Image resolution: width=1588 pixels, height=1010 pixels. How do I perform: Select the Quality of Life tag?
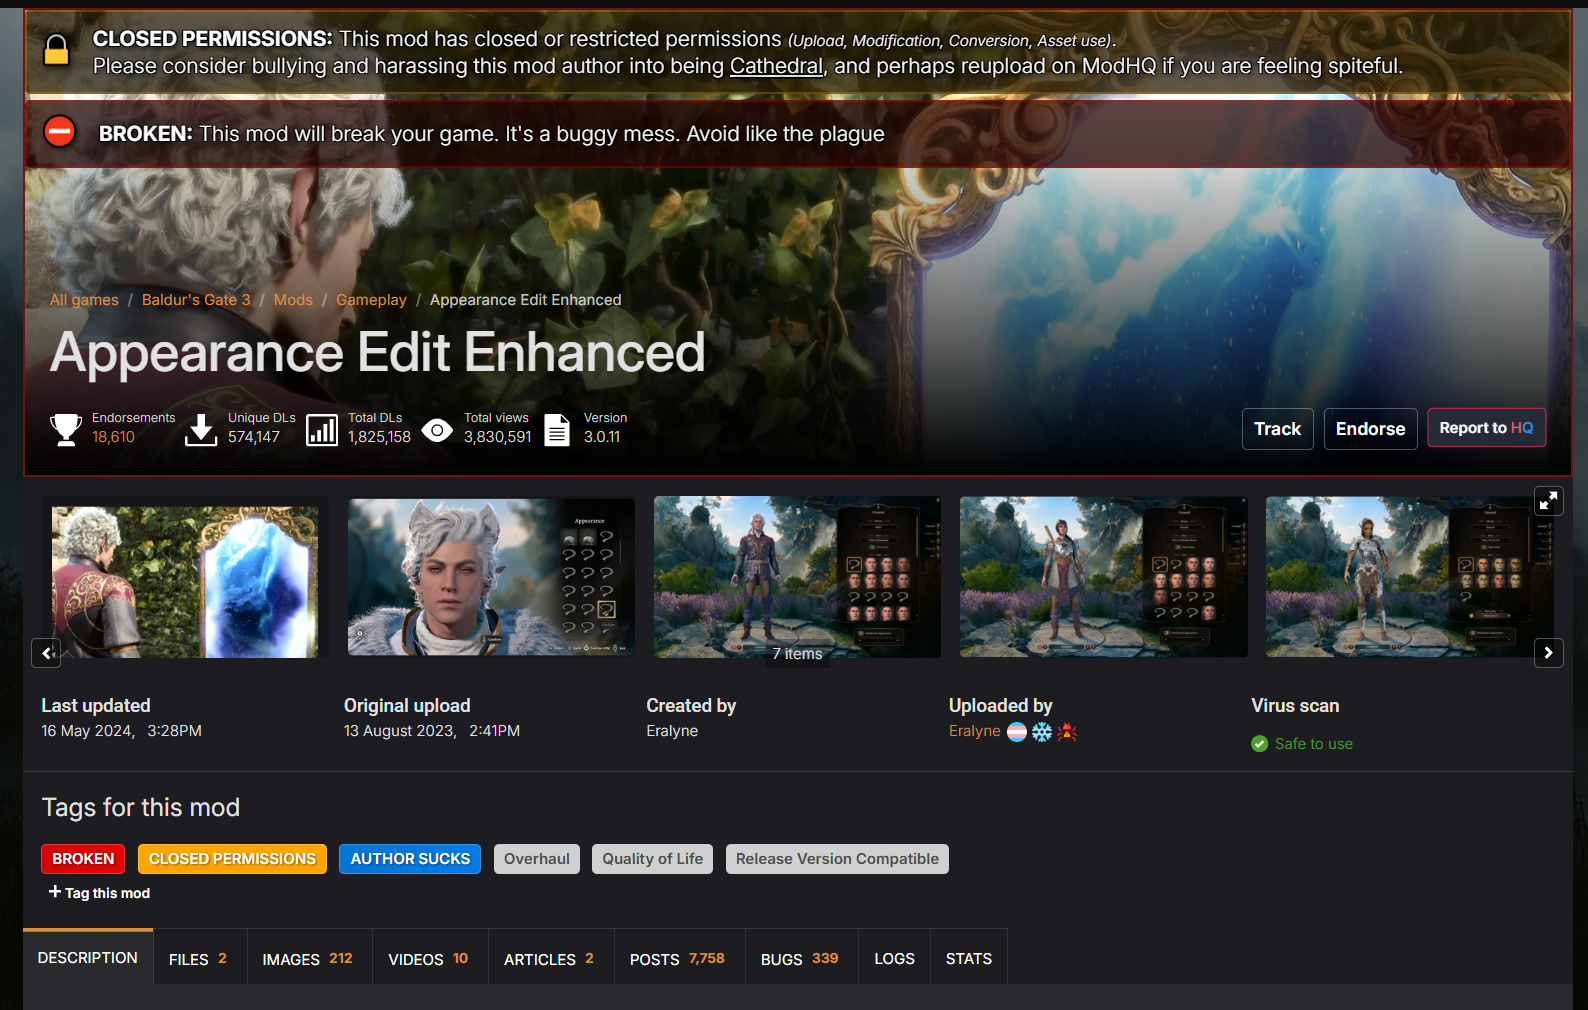[x=653, y=859]
